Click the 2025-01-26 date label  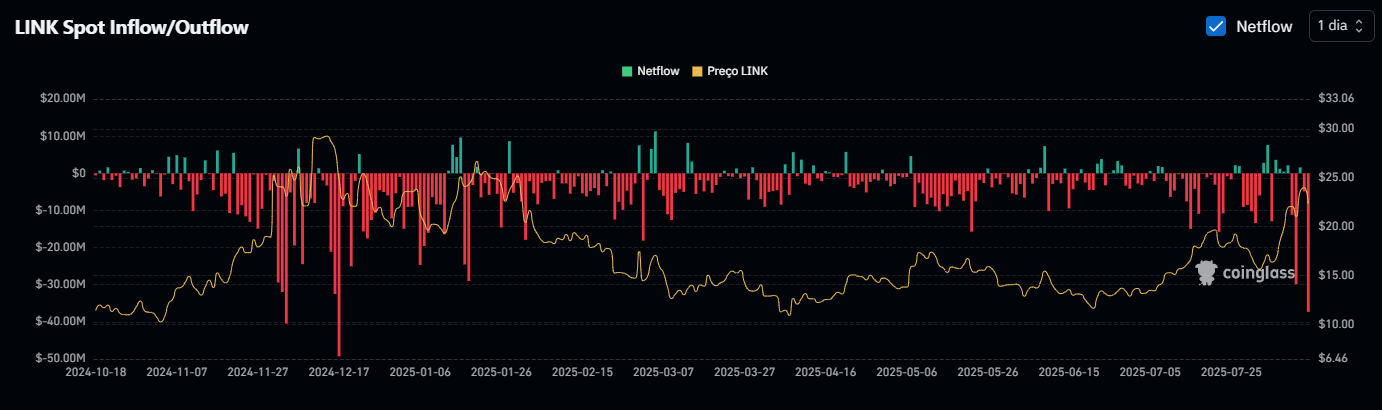click(500, 371)
